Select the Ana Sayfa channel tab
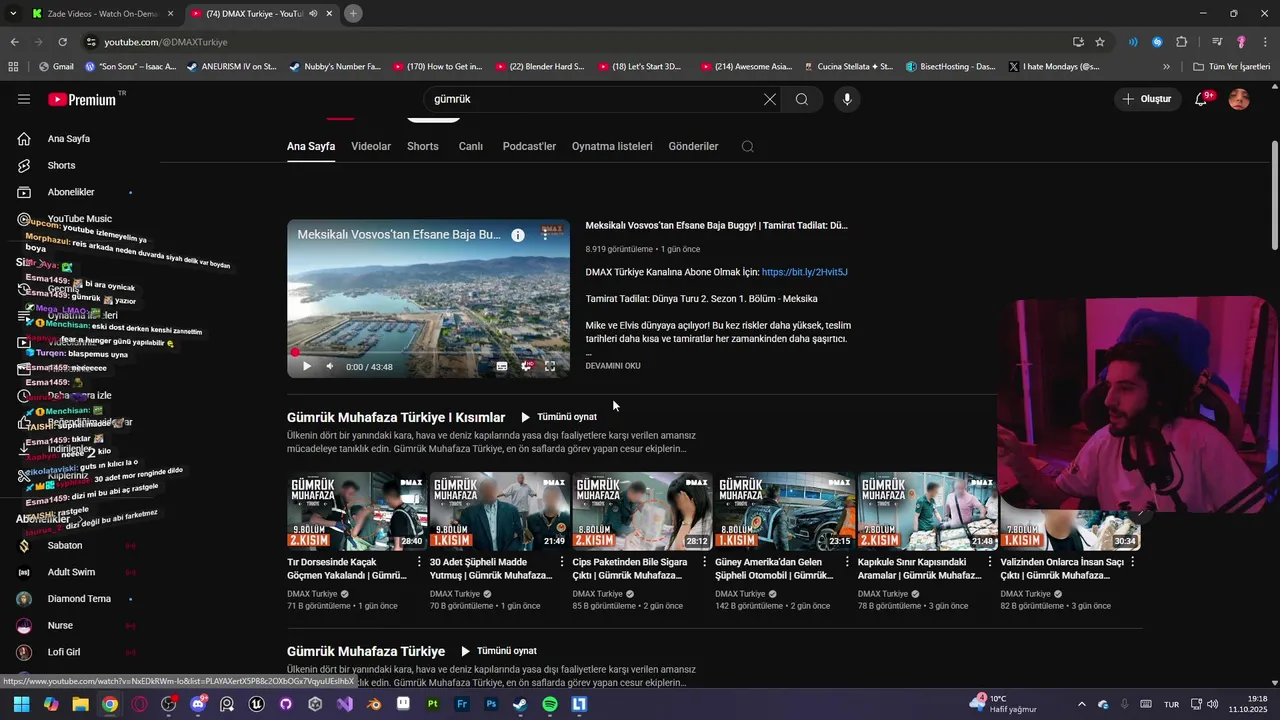This screenshot has width=1280, height=720. 311,146
